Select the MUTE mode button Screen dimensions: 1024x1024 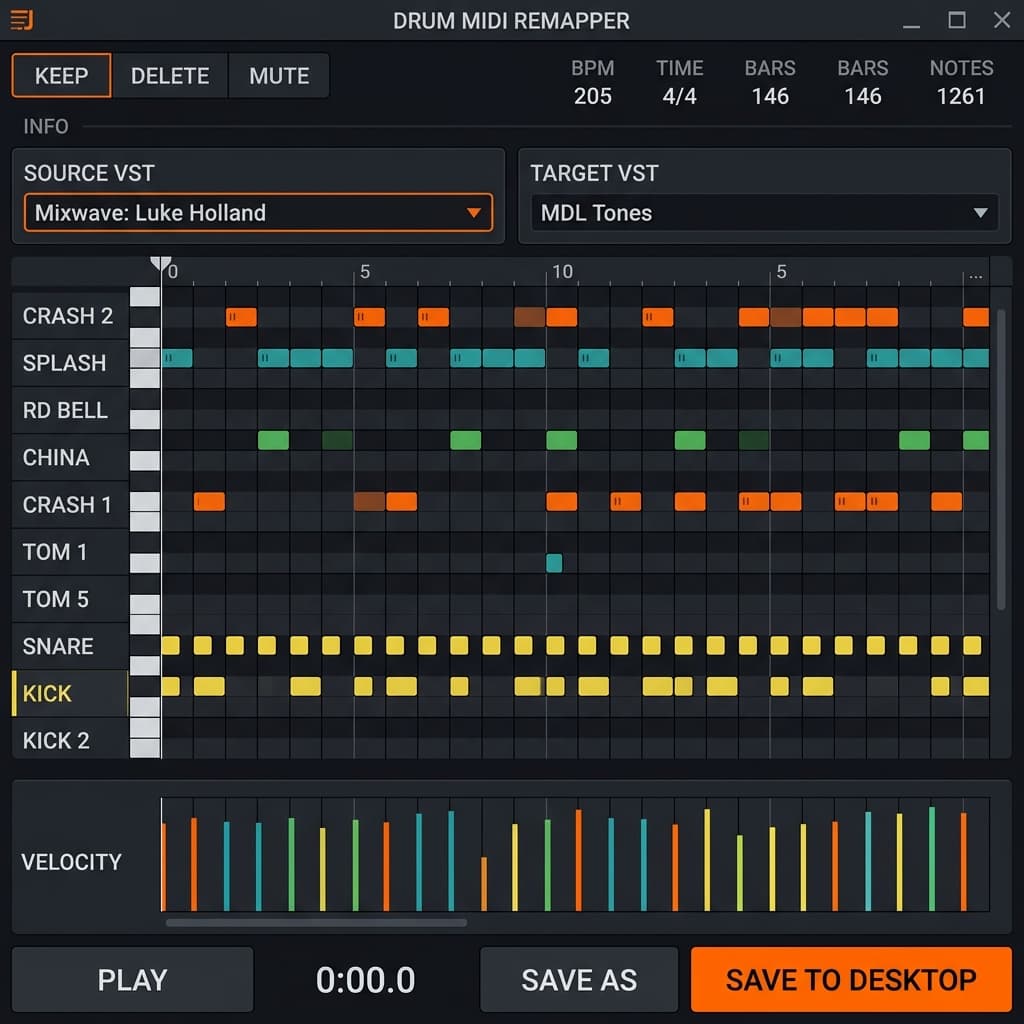(x=279, y=76)
